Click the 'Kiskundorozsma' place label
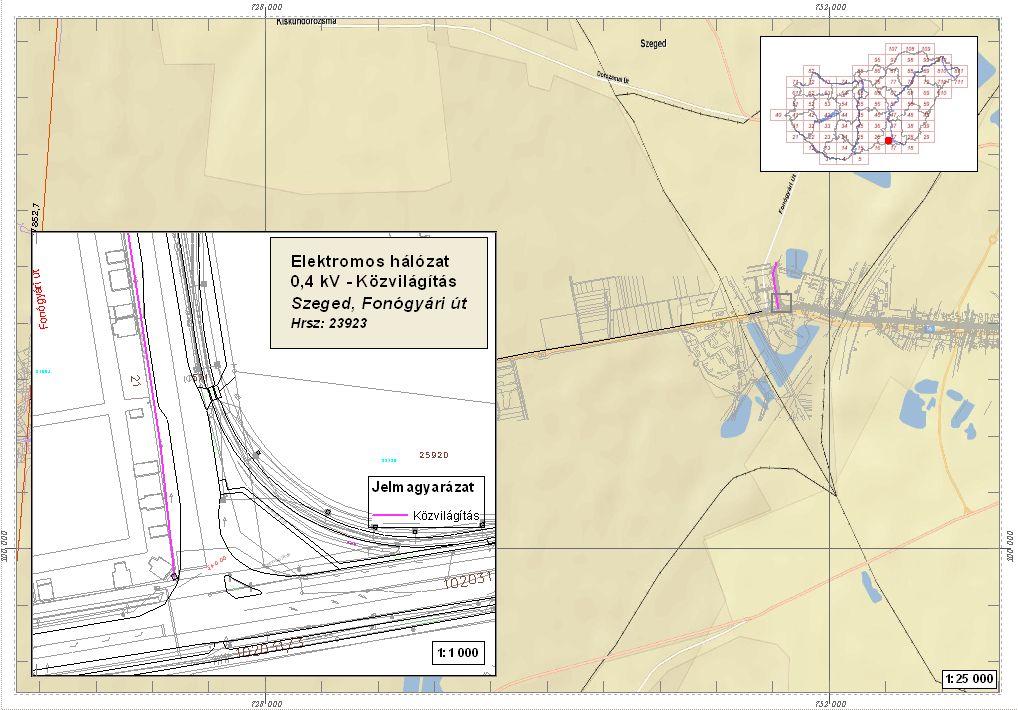Viewport: 1018px width, 710px height. pyautogui.click(x=306, y=21)
